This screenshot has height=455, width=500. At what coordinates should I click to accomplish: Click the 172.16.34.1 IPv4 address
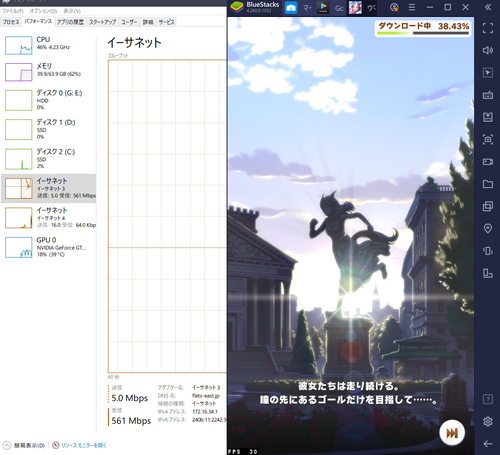(x=205, y=412)
